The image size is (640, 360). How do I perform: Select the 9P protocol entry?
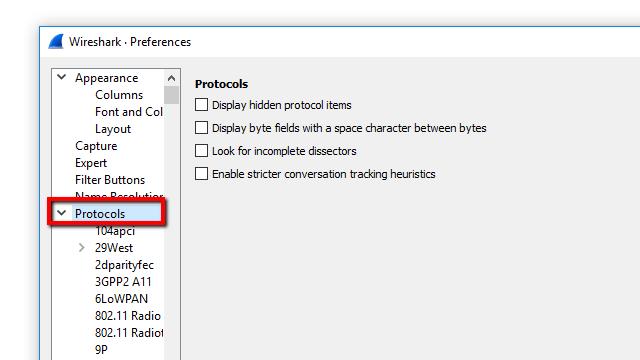pyautogui.click(x=101, y=350)
